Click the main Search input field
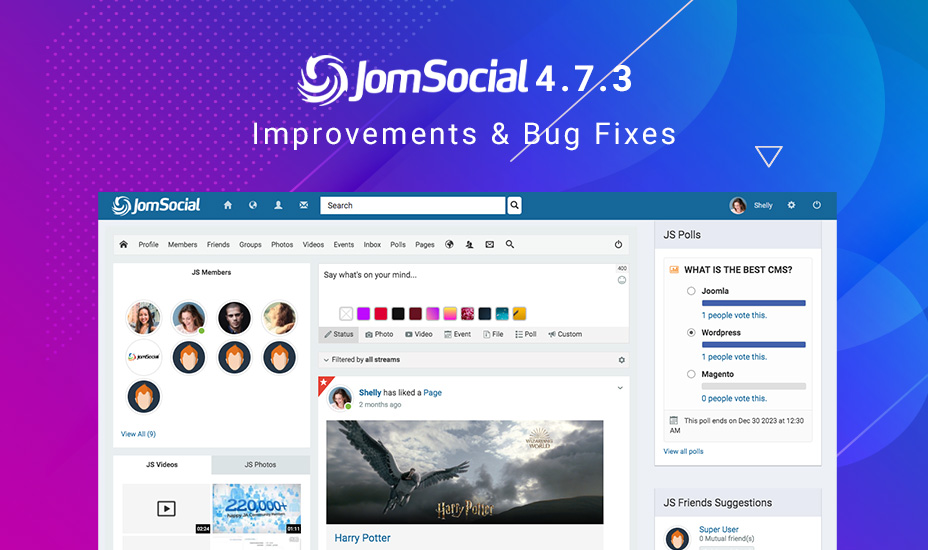 click(413, 205)
